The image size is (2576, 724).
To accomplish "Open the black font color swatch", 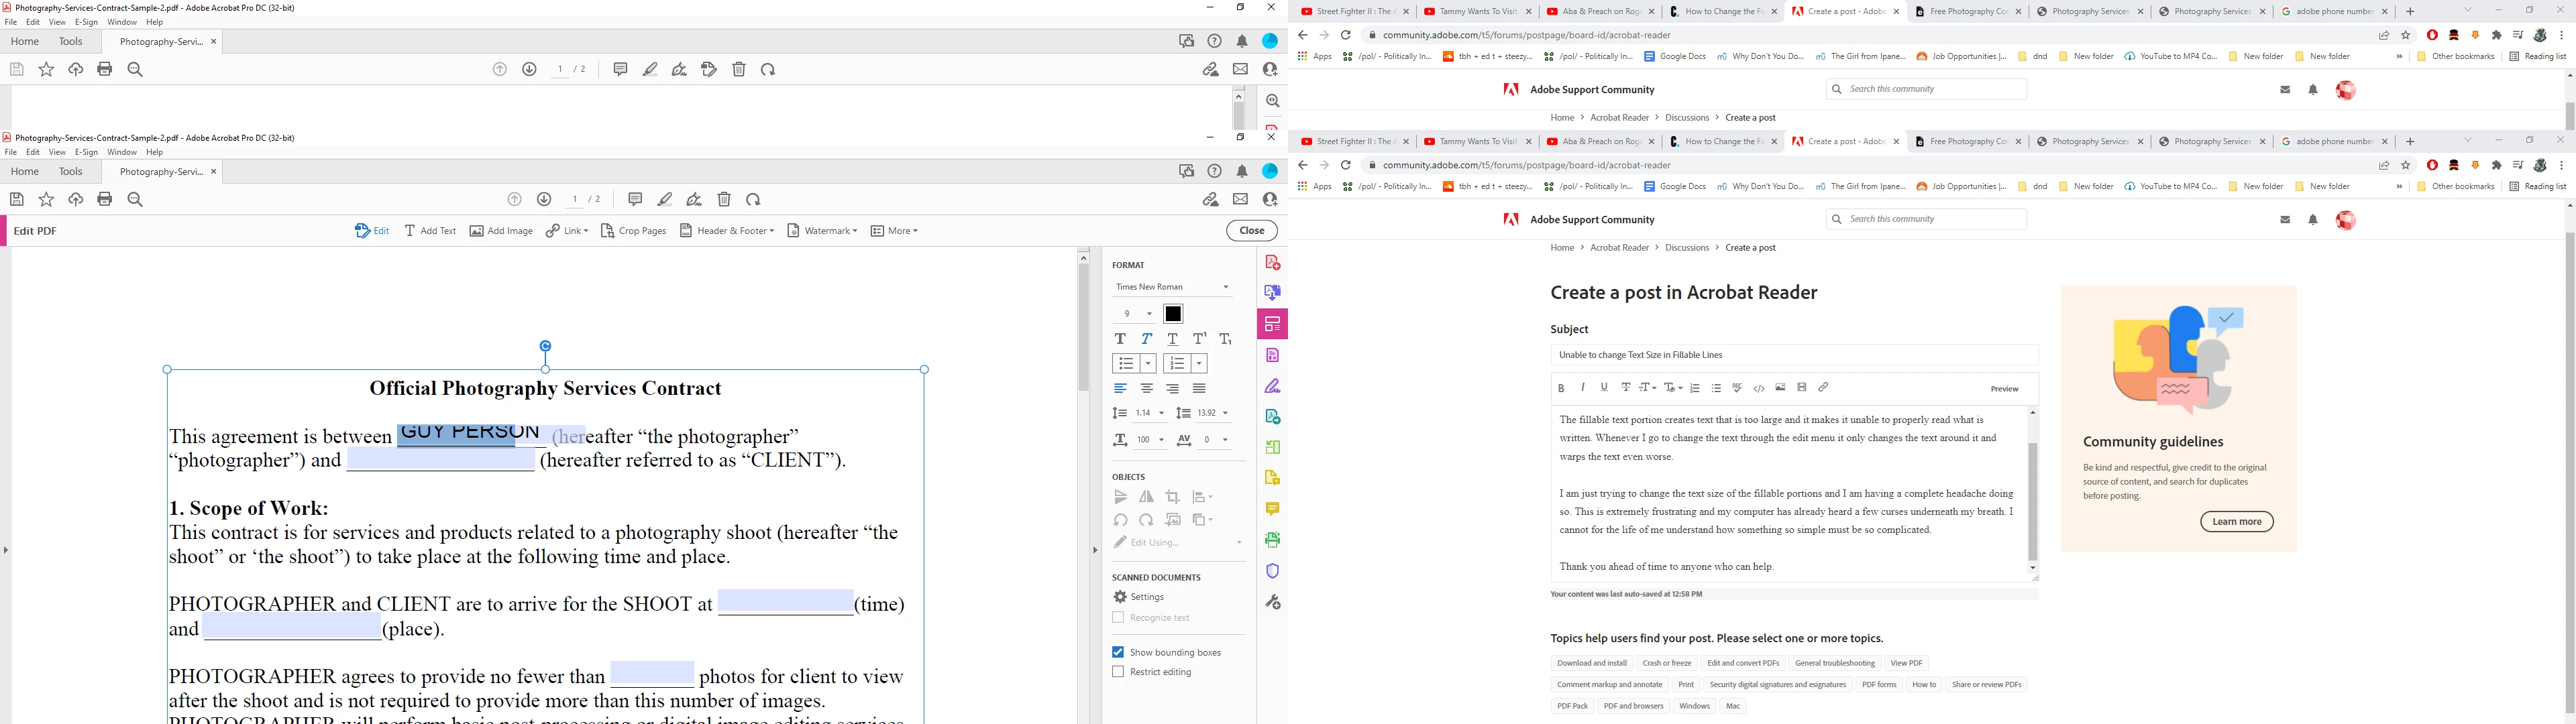I will point(1173,314).
